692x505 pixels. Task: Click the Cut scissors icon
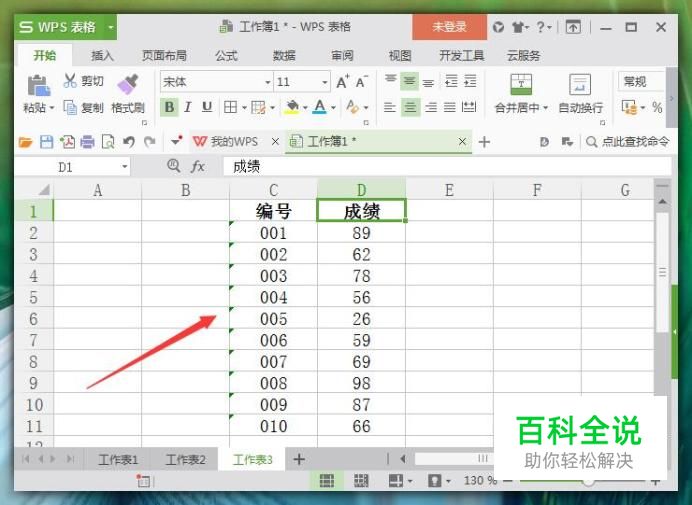click(x=70, y=81)
